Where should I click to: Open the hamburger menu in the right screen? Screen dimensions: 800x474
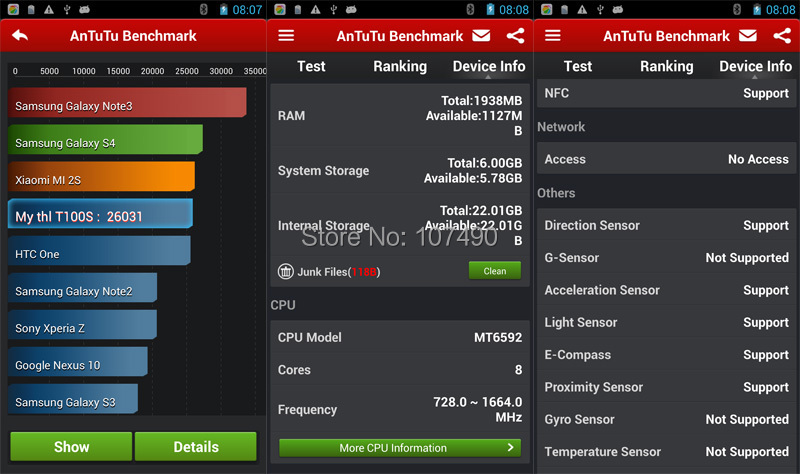pos(553,35)
